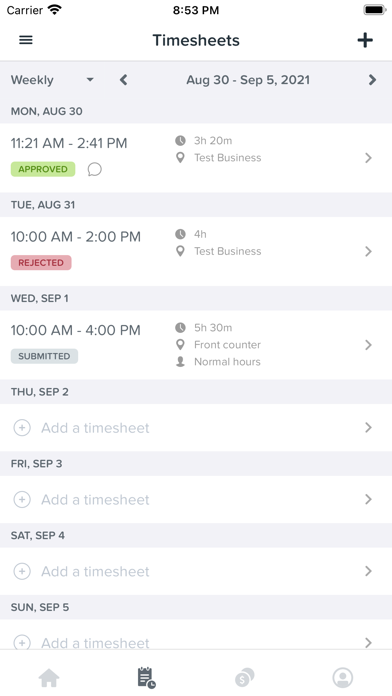Open Mon Aug 30 timesheet chevron
The width and height of the screenshot is (392, 696).
pos(368,158)
